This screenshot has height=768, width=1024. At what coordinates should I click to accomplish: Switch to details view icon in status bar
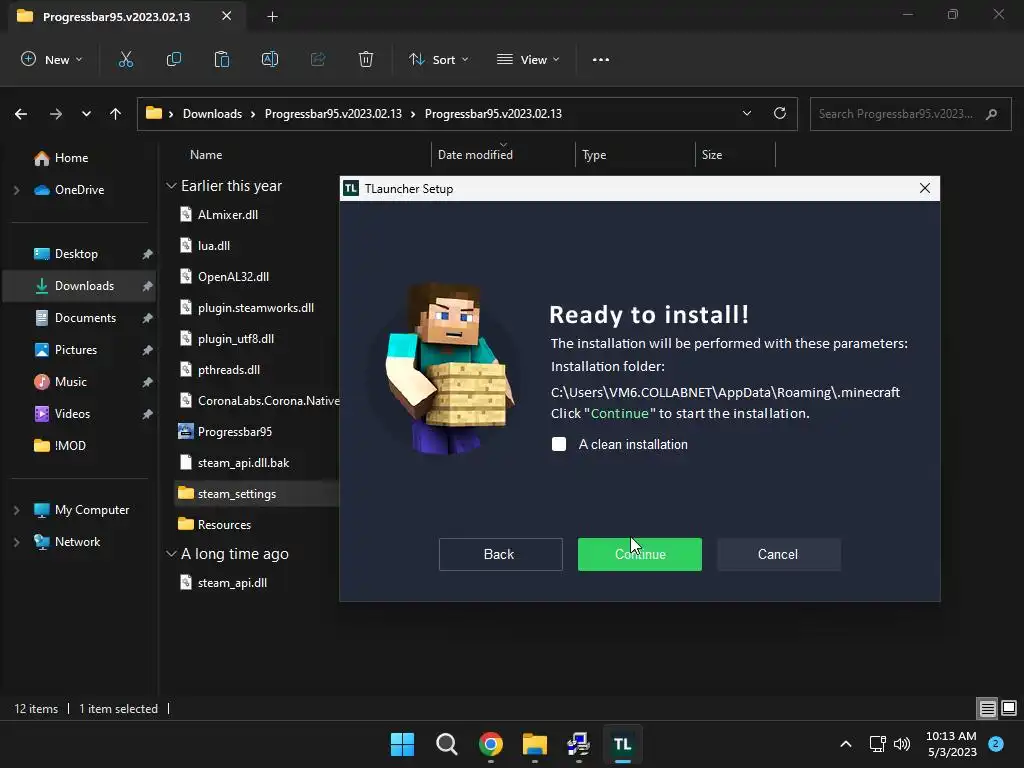point(987,709)
